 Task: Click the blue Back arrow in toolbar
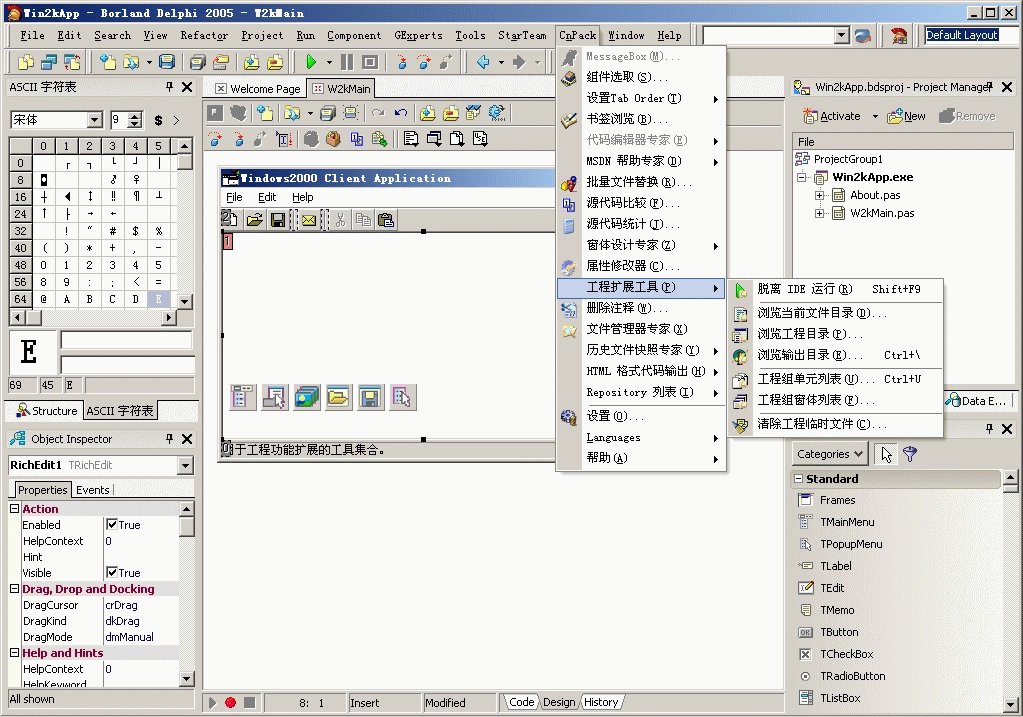[484, 62]
